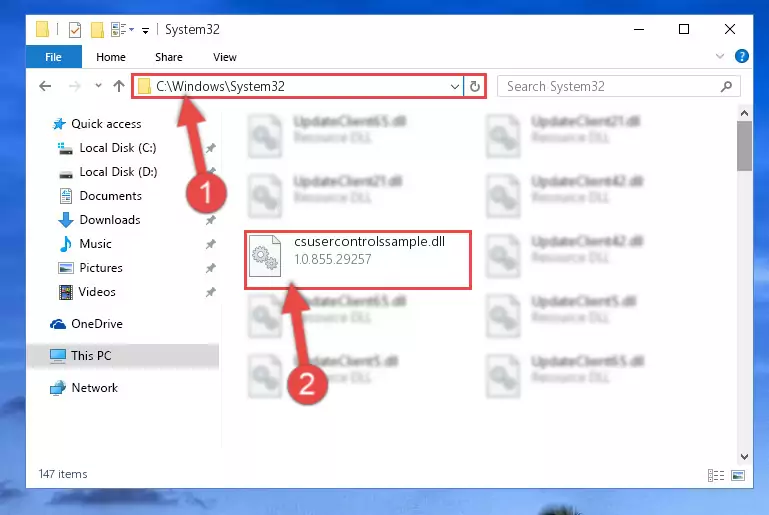Open the File menu tab

[x=53, y=57]
